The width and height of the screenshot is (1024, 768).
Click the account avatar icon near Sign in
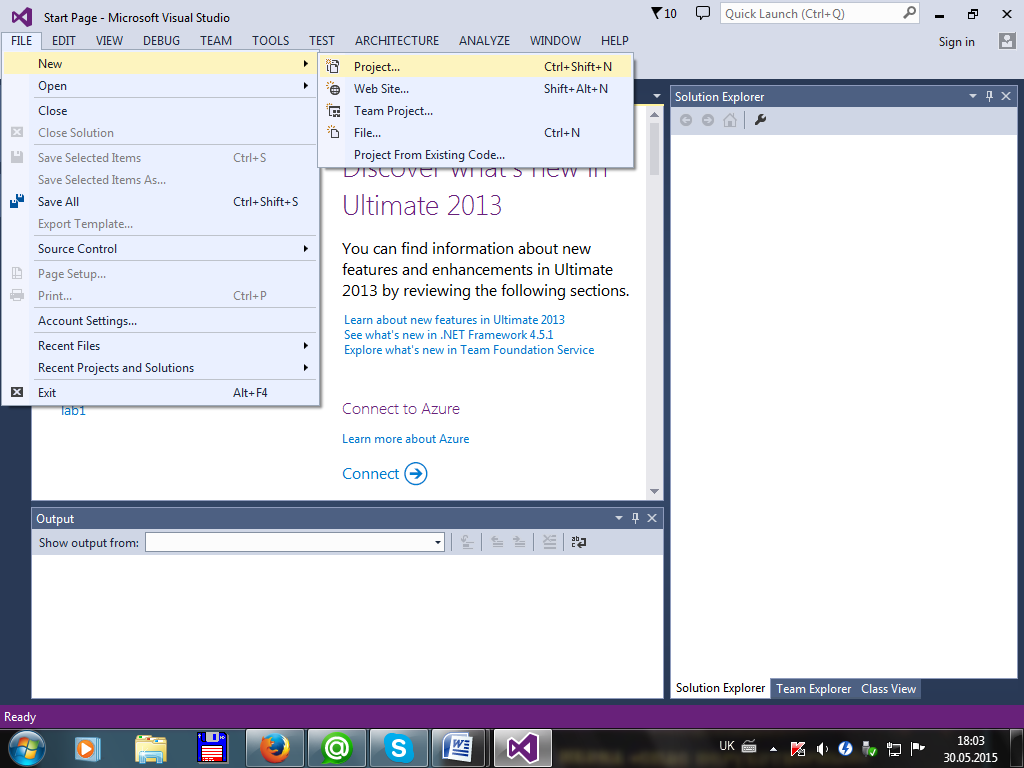[x=1006, y=41]
